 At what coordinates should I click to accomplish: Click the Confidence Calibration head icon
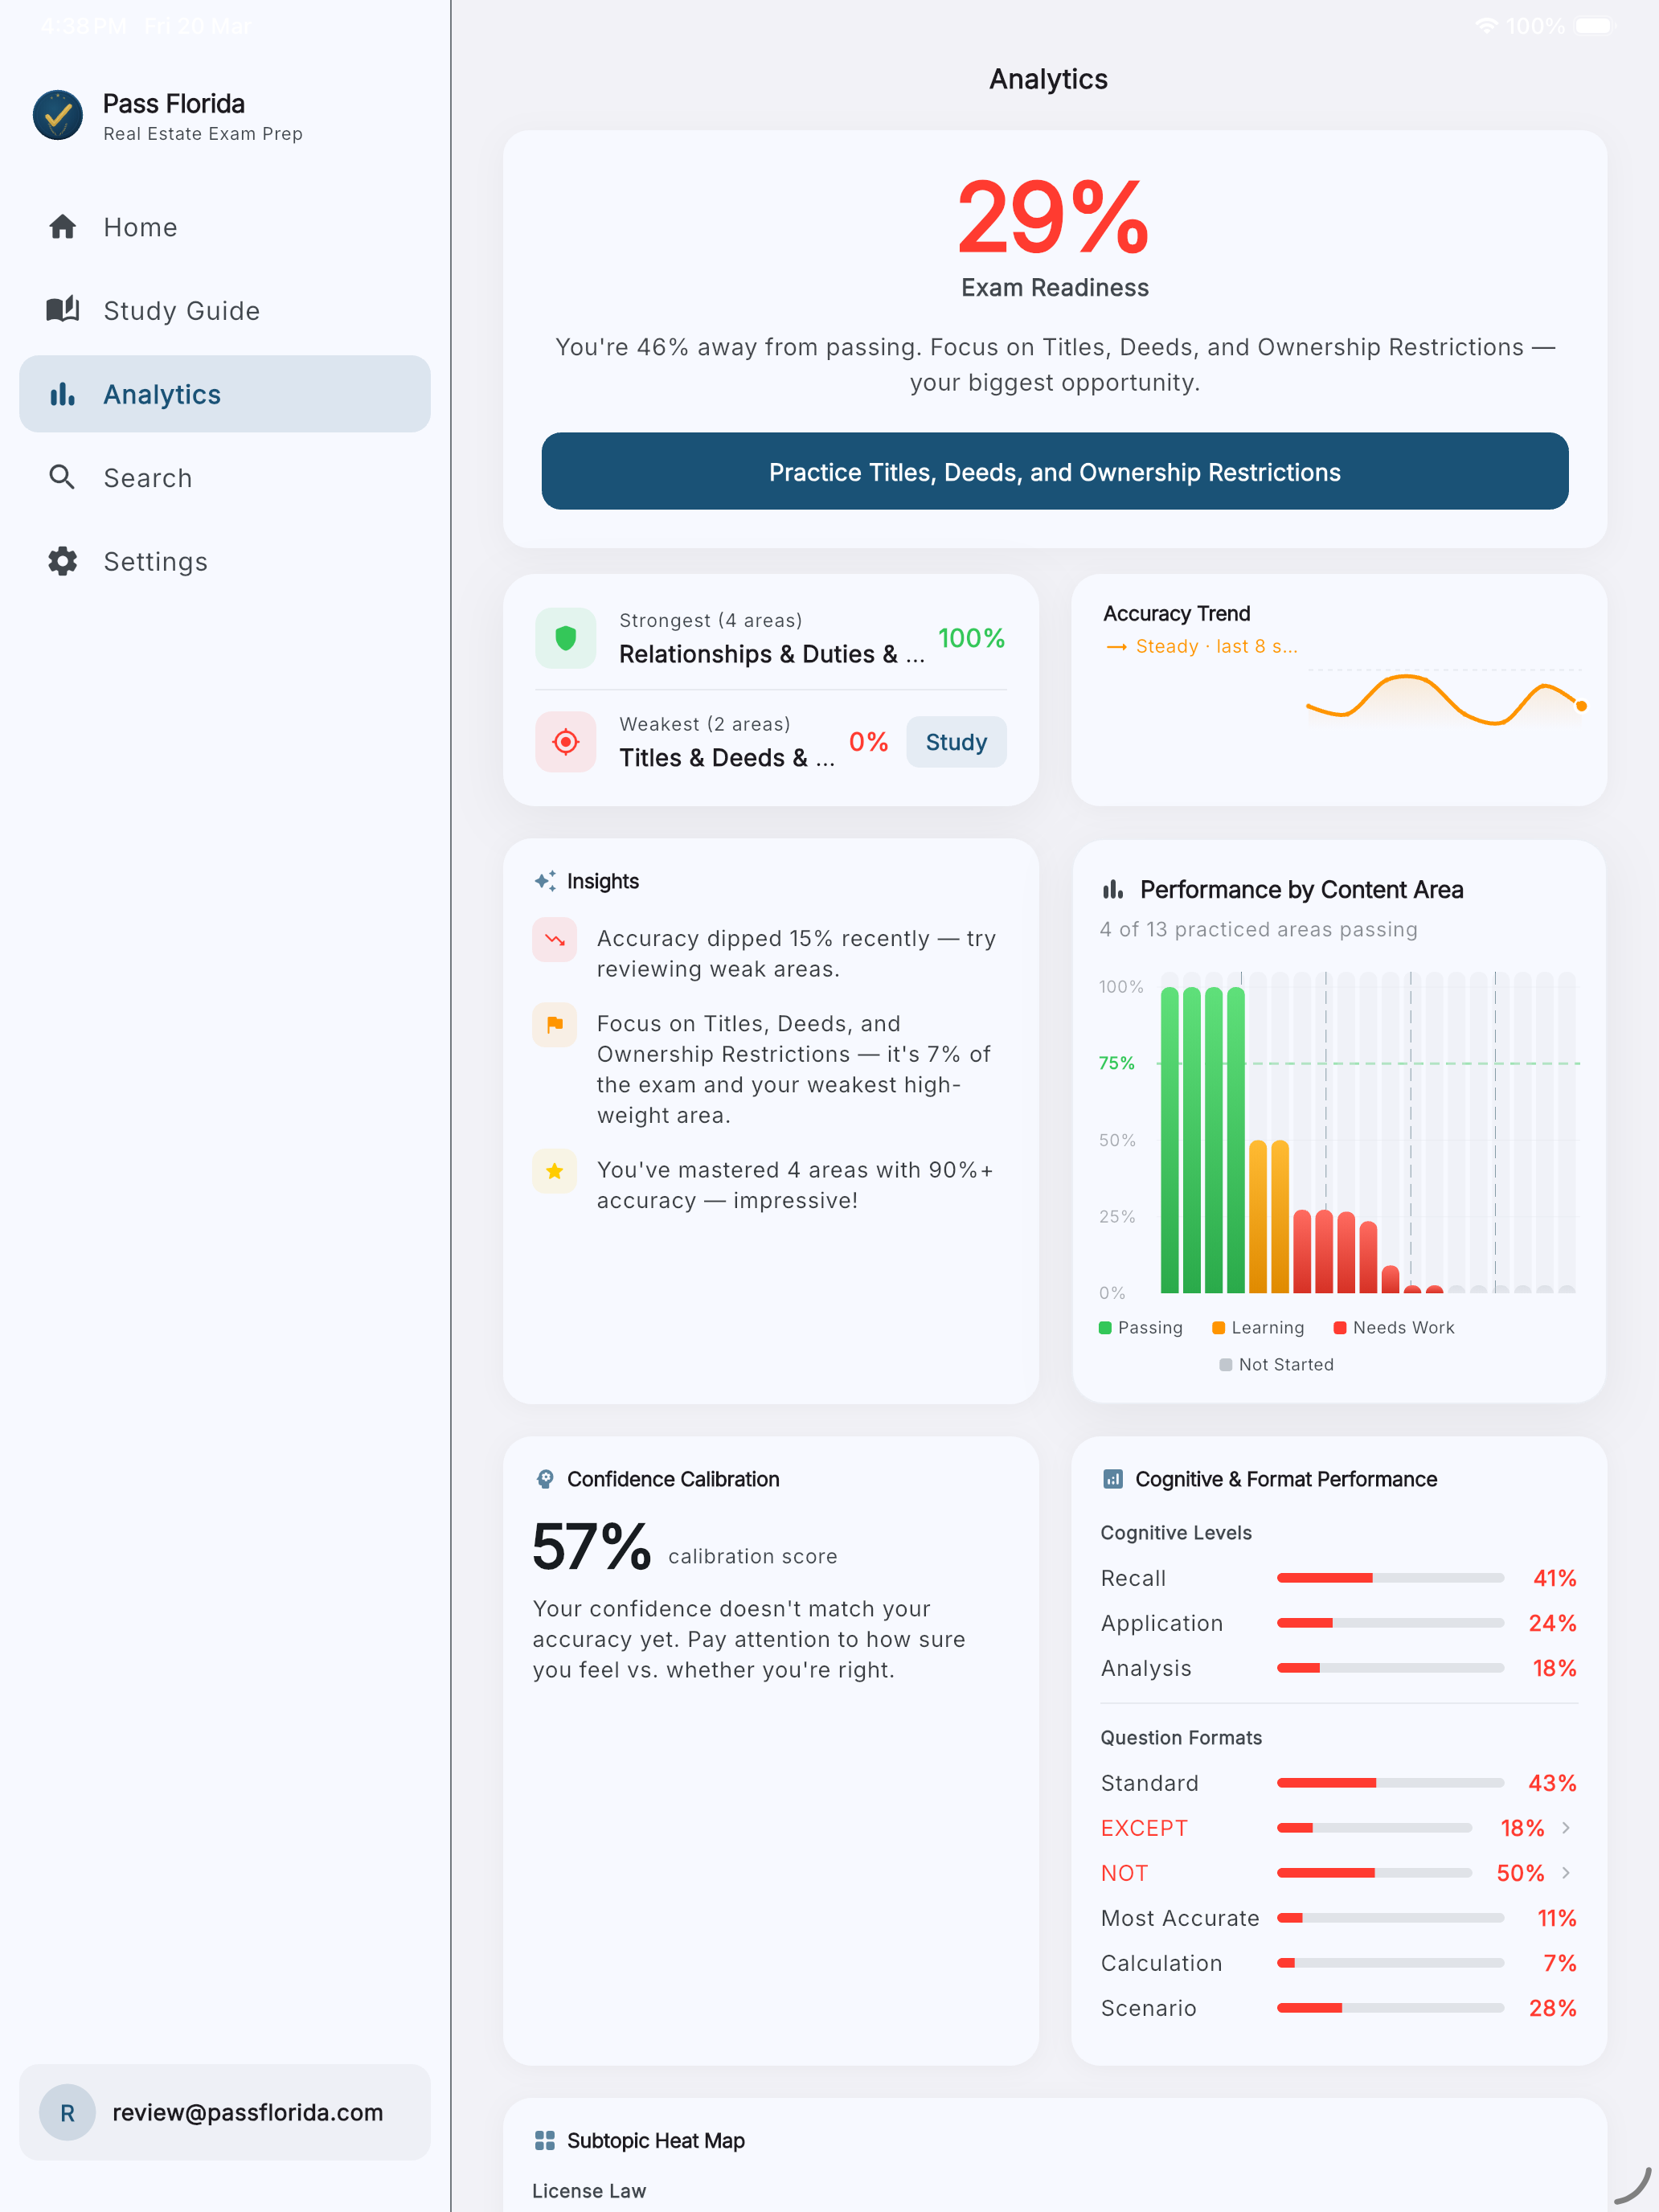[545, 1479]
